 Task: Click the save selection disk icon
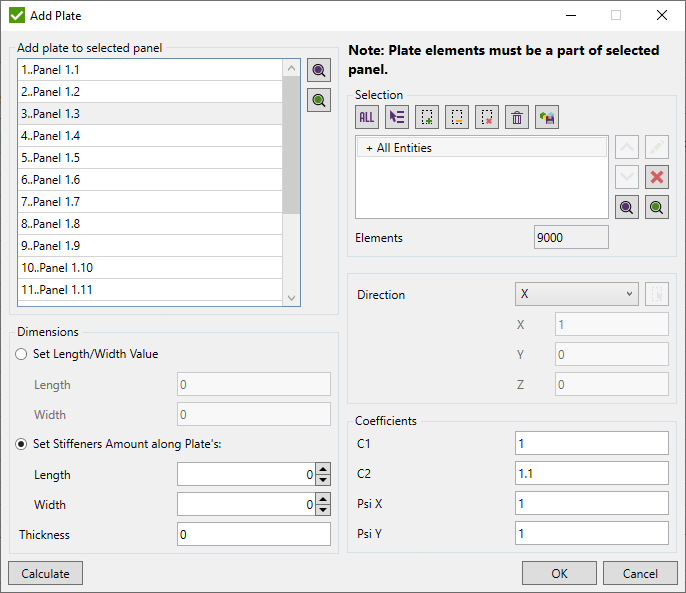pyautogui.click(x=547, y=117)
